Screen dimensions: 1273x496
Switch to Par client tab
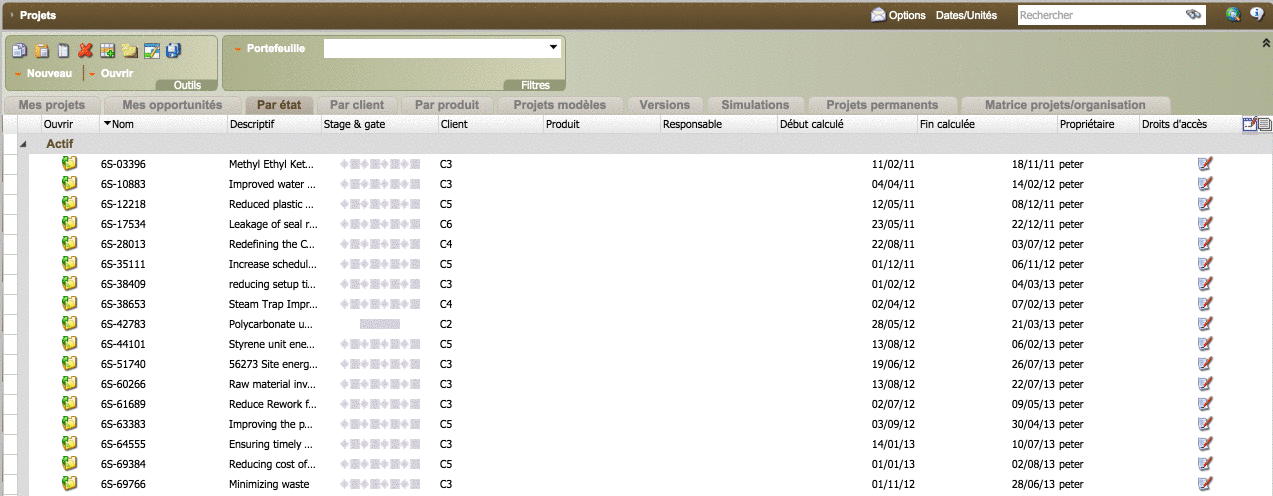click(357, 105)
